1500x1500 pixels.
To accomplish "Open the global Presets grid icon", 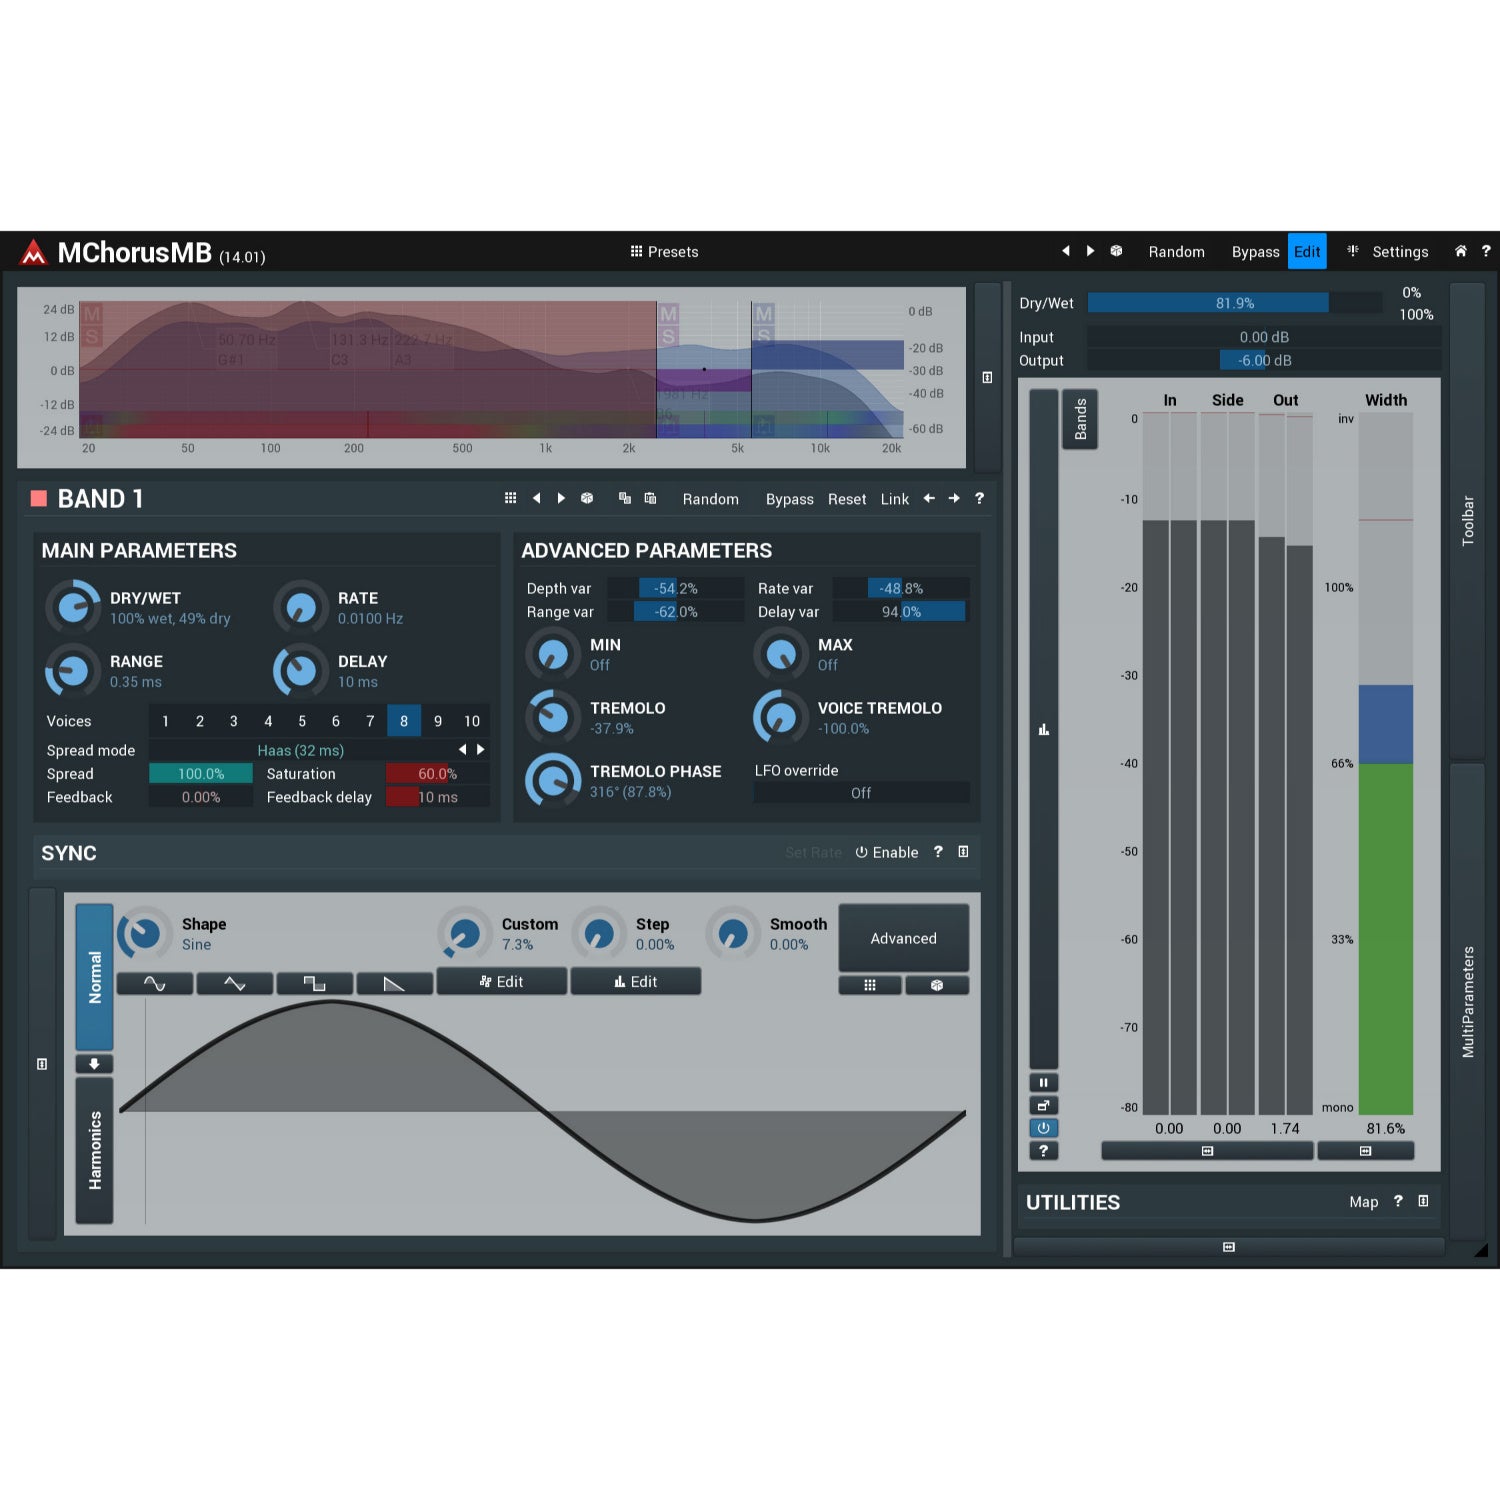I will [x=636, y=251].
